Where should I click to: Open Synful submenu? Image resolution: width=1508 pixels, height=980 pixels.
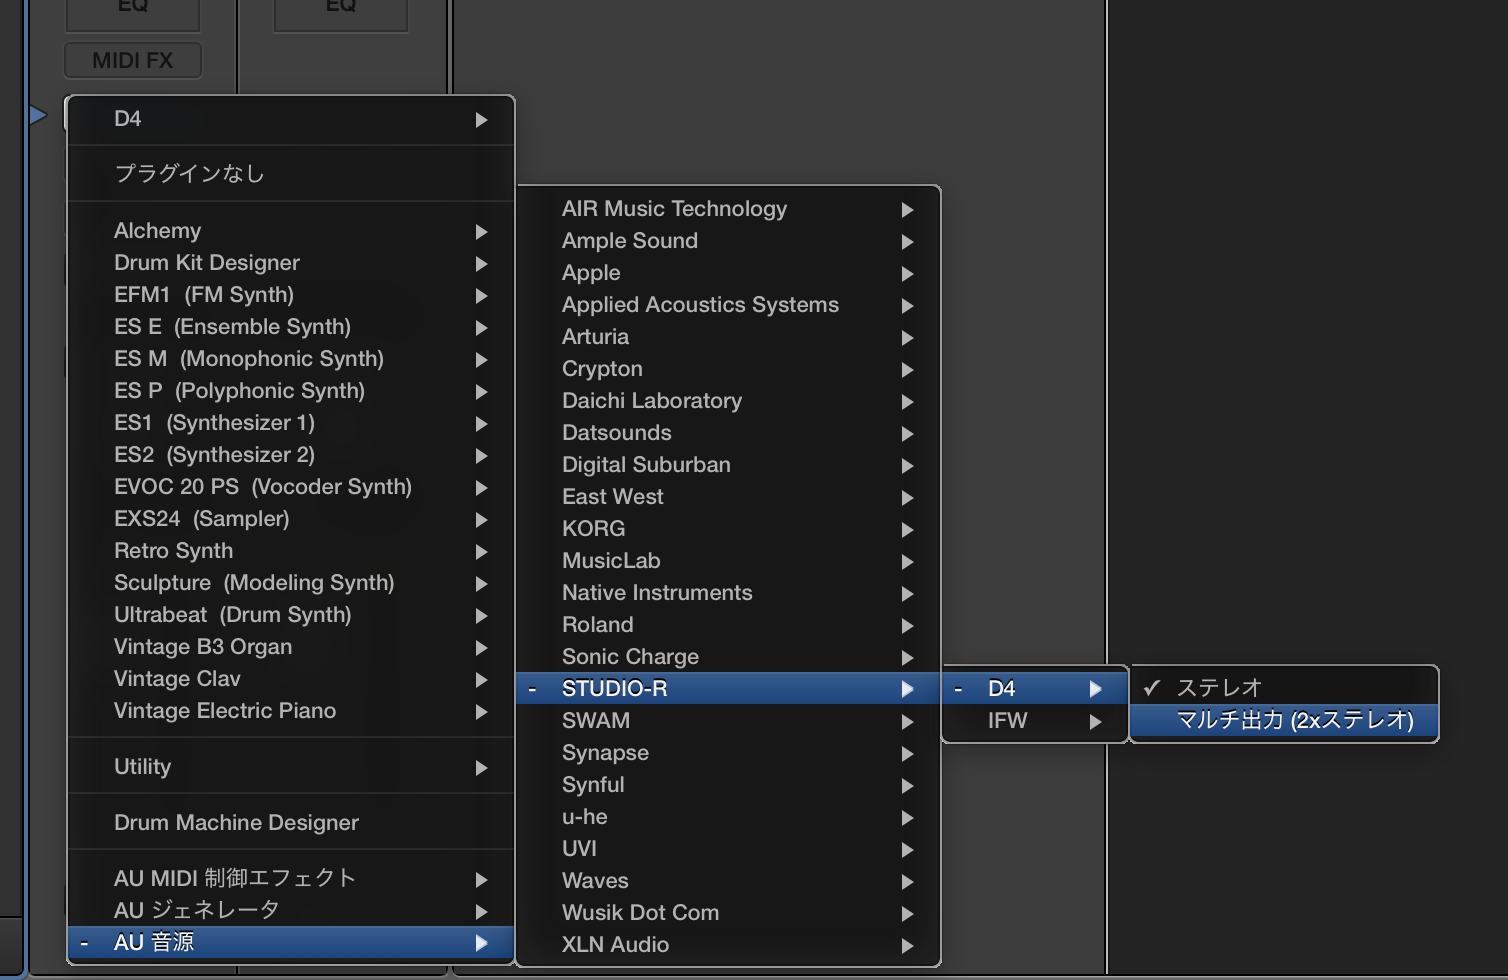[x=729, y=785]
